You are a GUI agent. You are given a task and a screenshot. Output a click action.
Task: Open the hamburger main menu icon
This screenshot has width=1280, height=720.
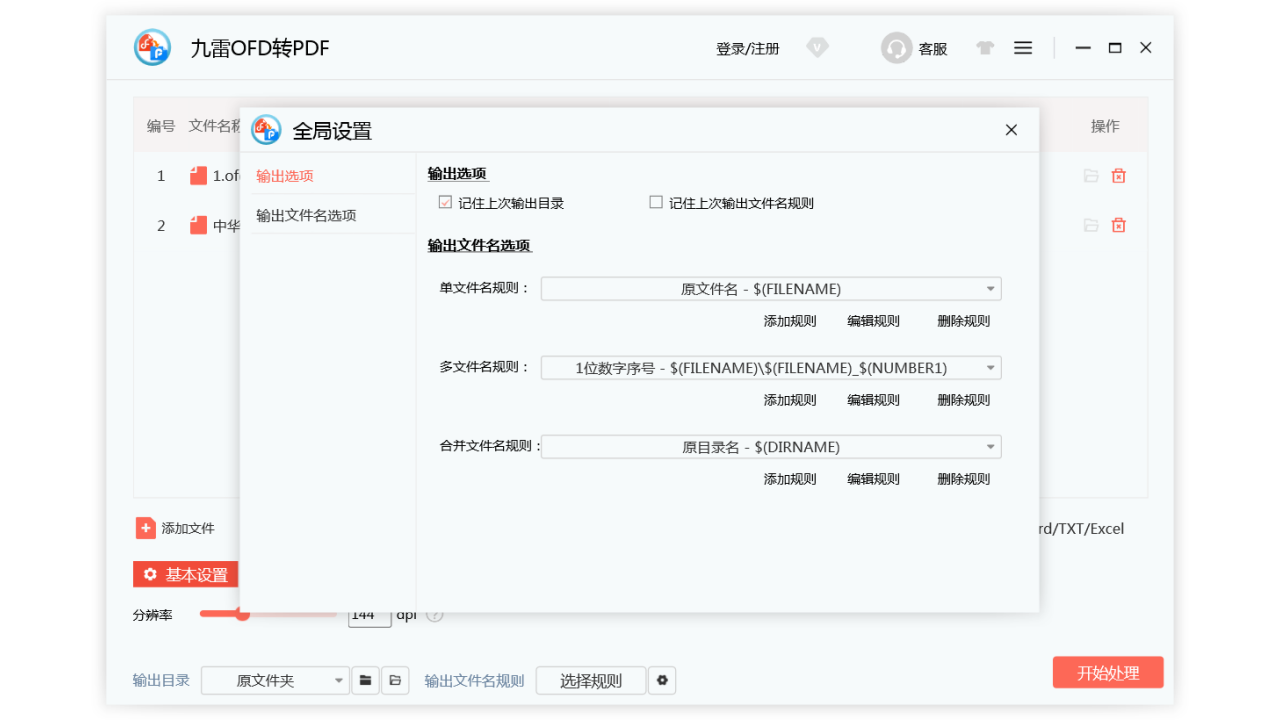pyautogui.click(x=1022, y=47)
